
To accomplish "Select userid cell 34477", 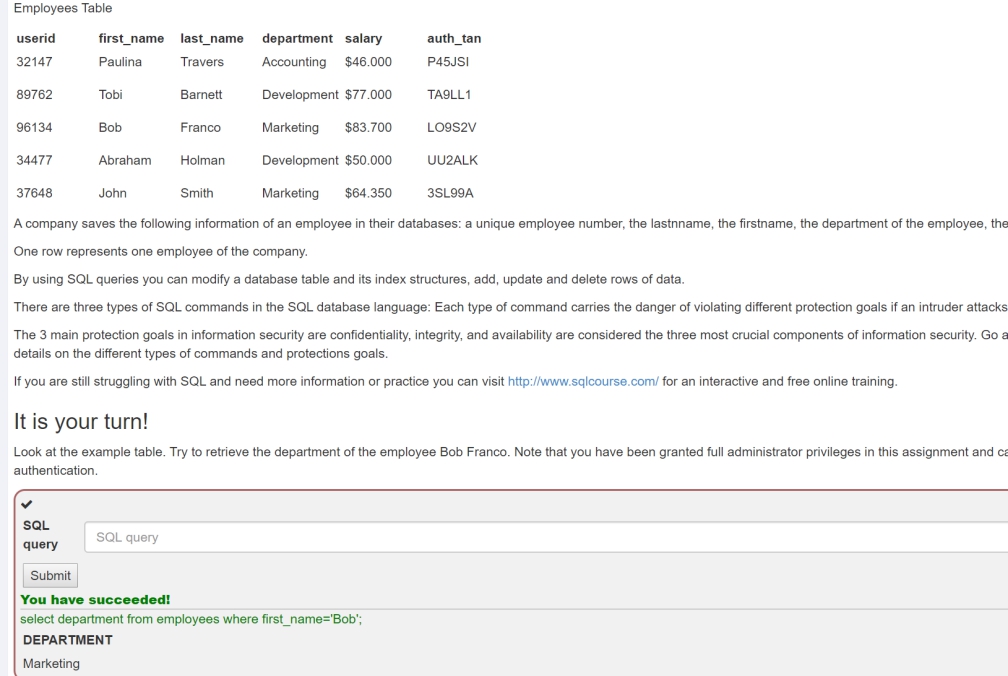I will (35, 160).
